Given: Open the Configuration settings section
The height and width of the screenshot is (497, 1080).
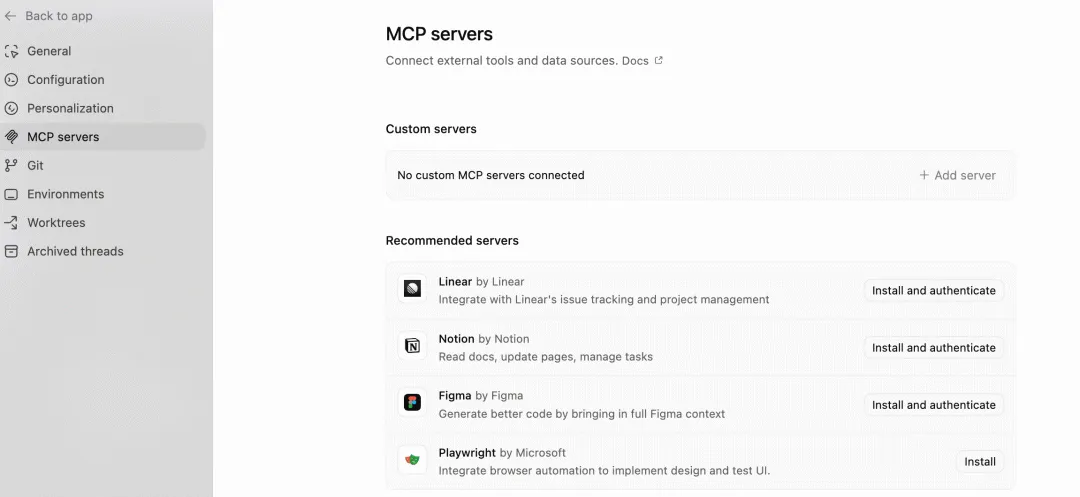Looking at the screenshot, I should click(65, 80).
